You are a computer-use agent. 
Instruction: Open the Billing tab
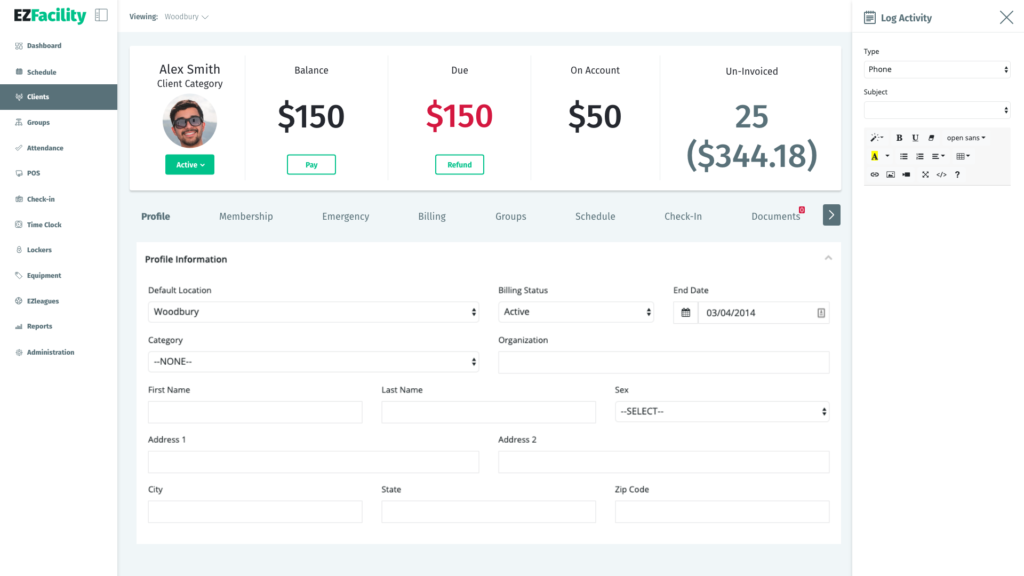[x=431, y=216]
